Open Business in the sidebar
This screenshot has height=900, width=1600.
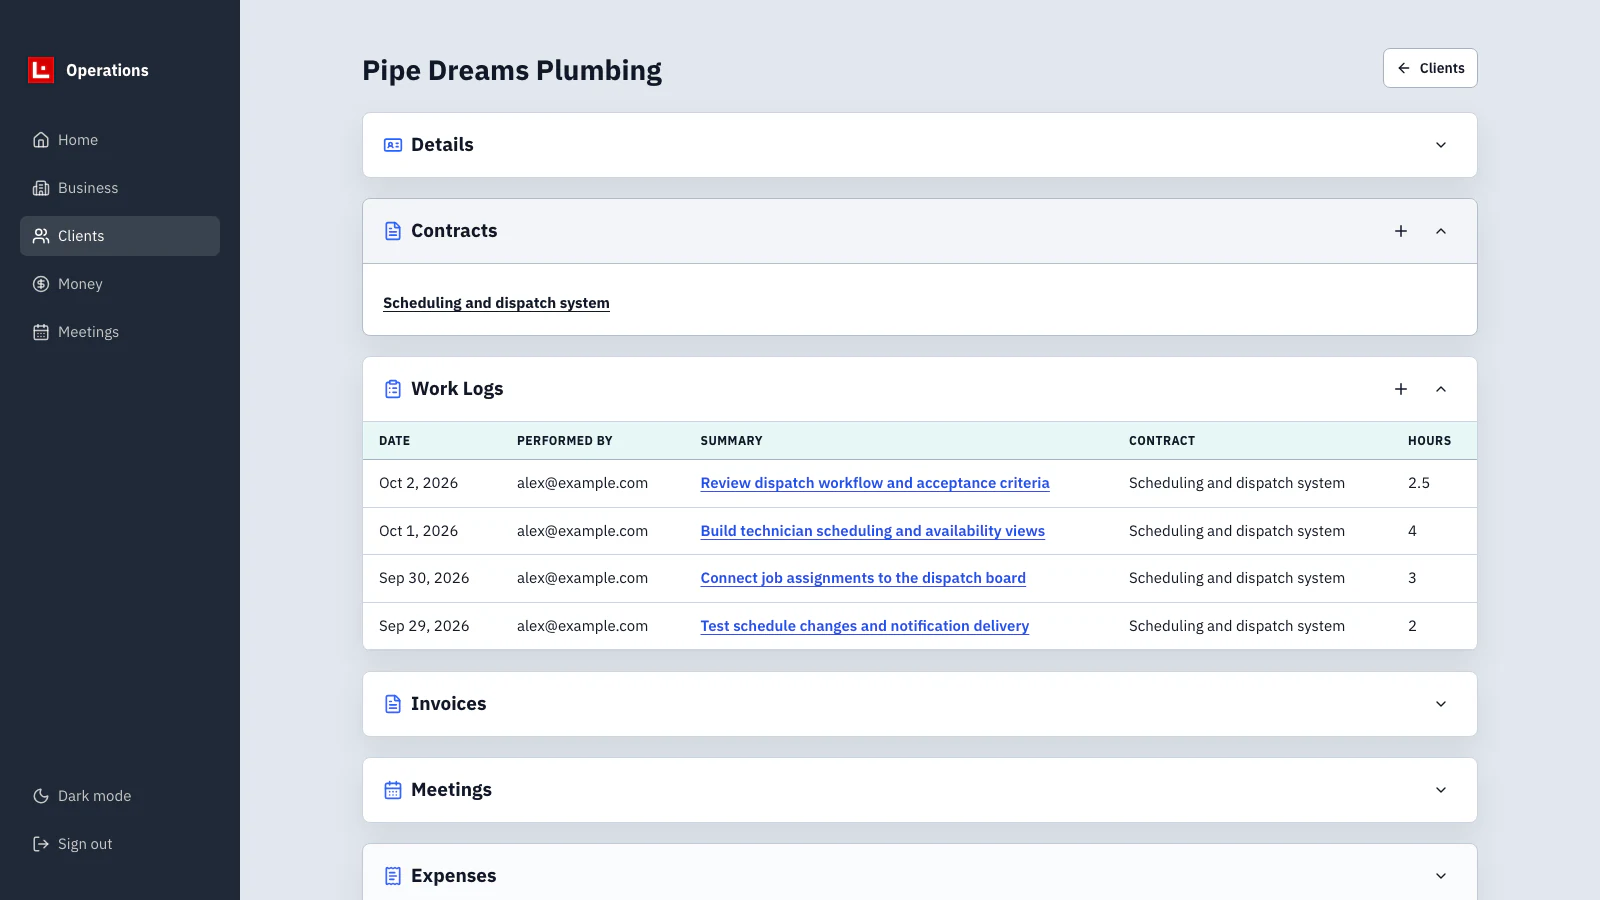tap(120, 188)
